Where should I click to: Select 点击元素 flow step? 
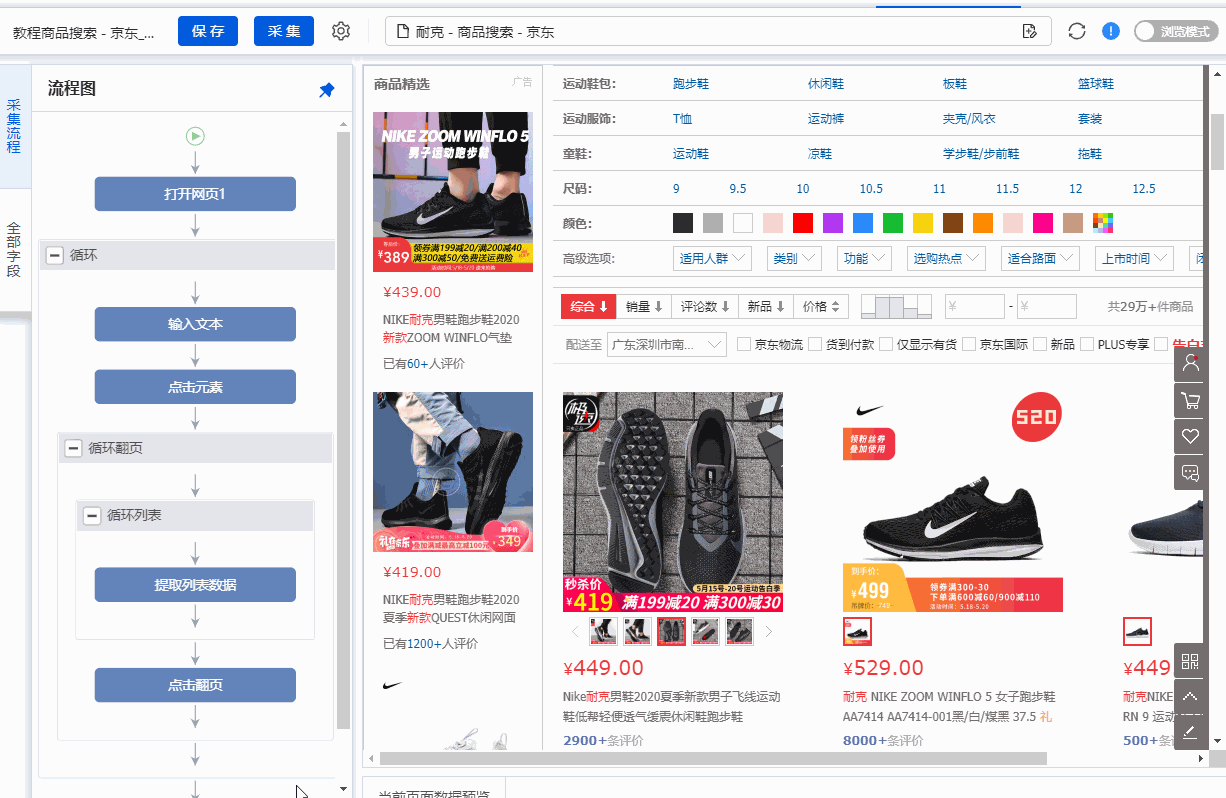pyautogui.click(x=195, y=387)
